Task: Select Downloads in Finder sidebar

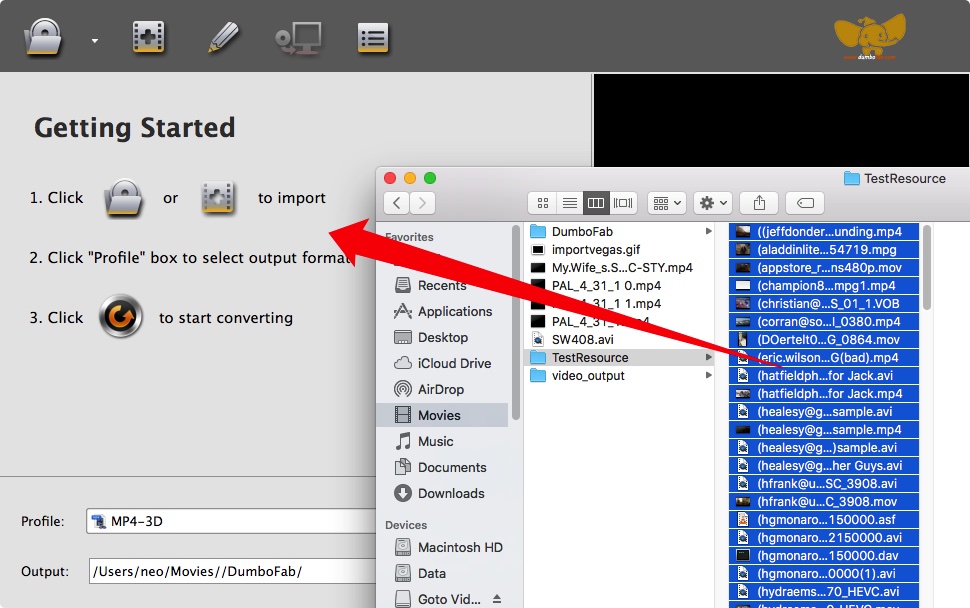Action: click(450, 493)
